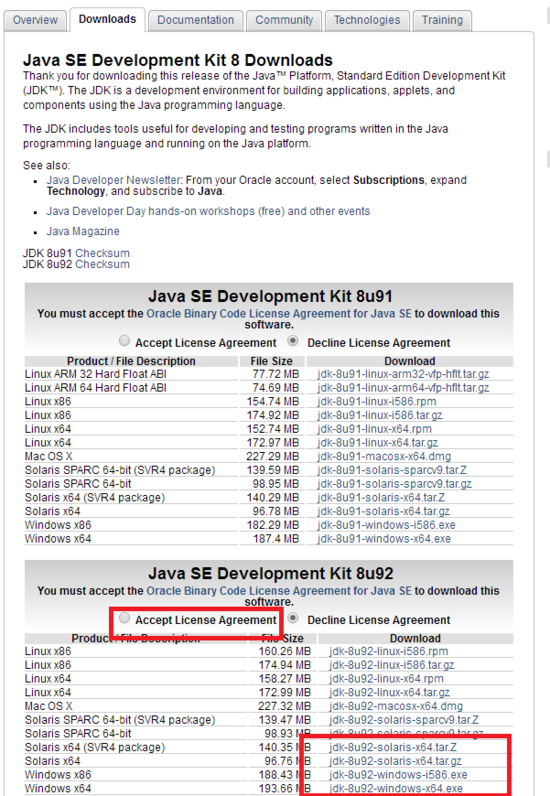Click the 187.4 MB file size cell
The width and height of the screenshot is (550, 796).
point(276,539)
